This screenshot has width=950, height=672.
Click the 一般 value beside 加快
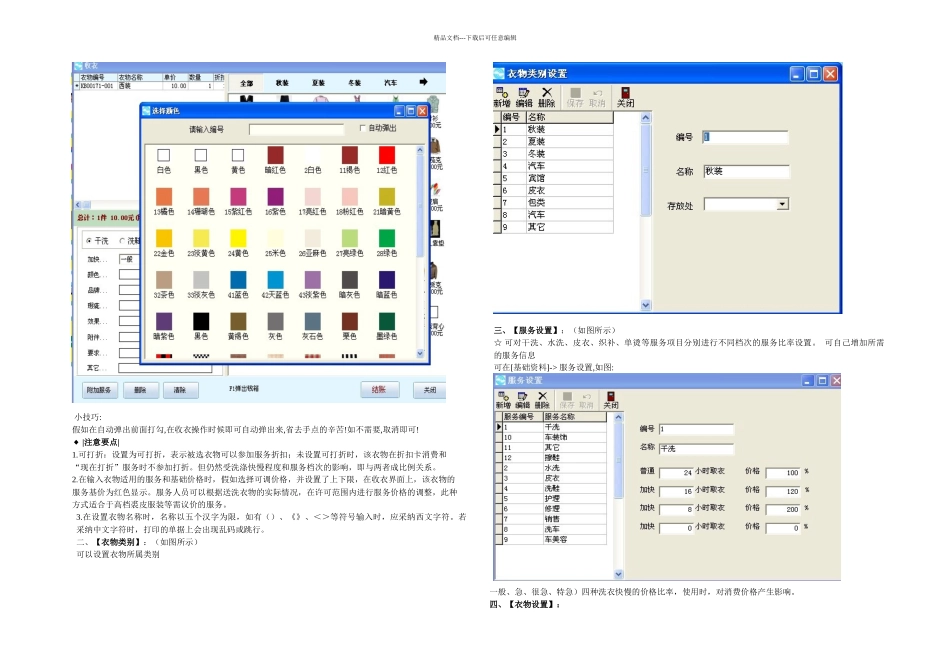point(129,259)
